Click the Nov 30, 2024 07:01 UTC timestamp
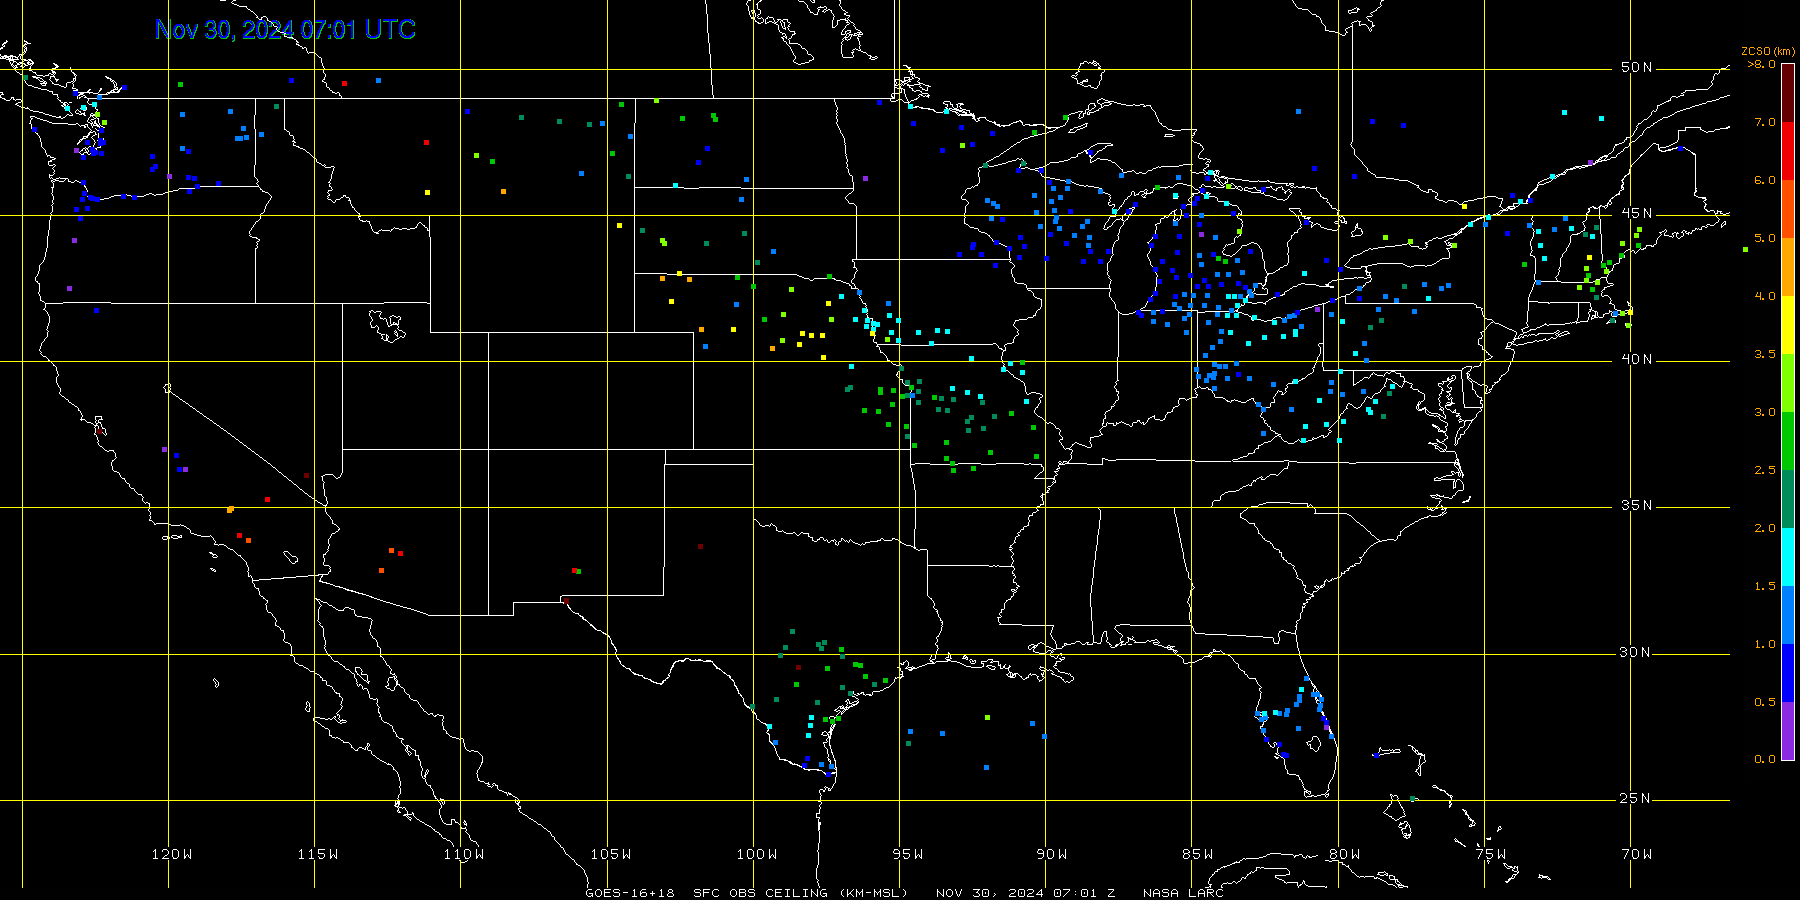 pos(285,30)
